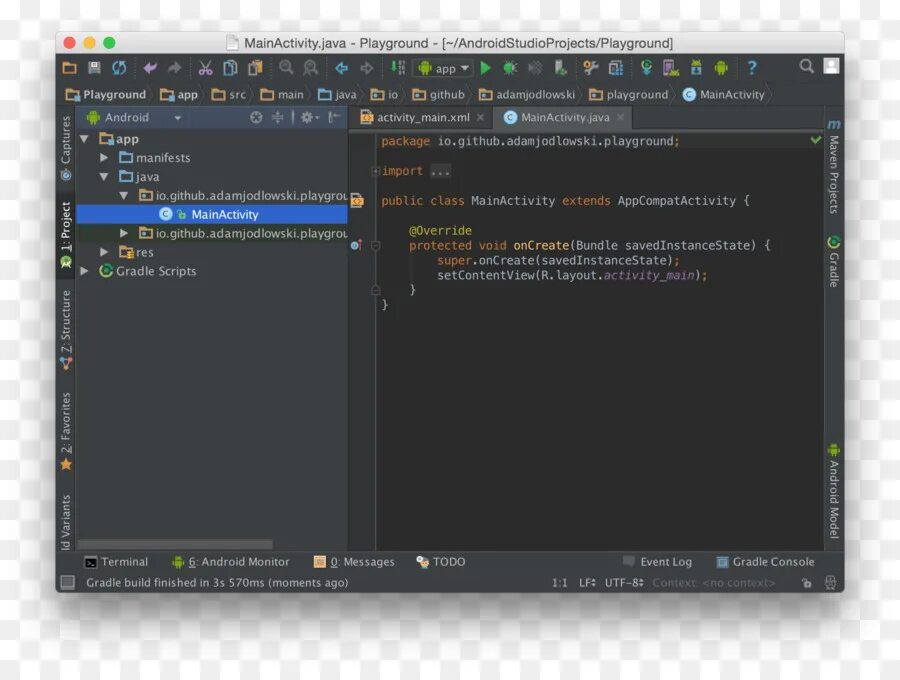Click the blue Back navigation arrow
The image size is (900, 680).
click(x=342, y=68)
